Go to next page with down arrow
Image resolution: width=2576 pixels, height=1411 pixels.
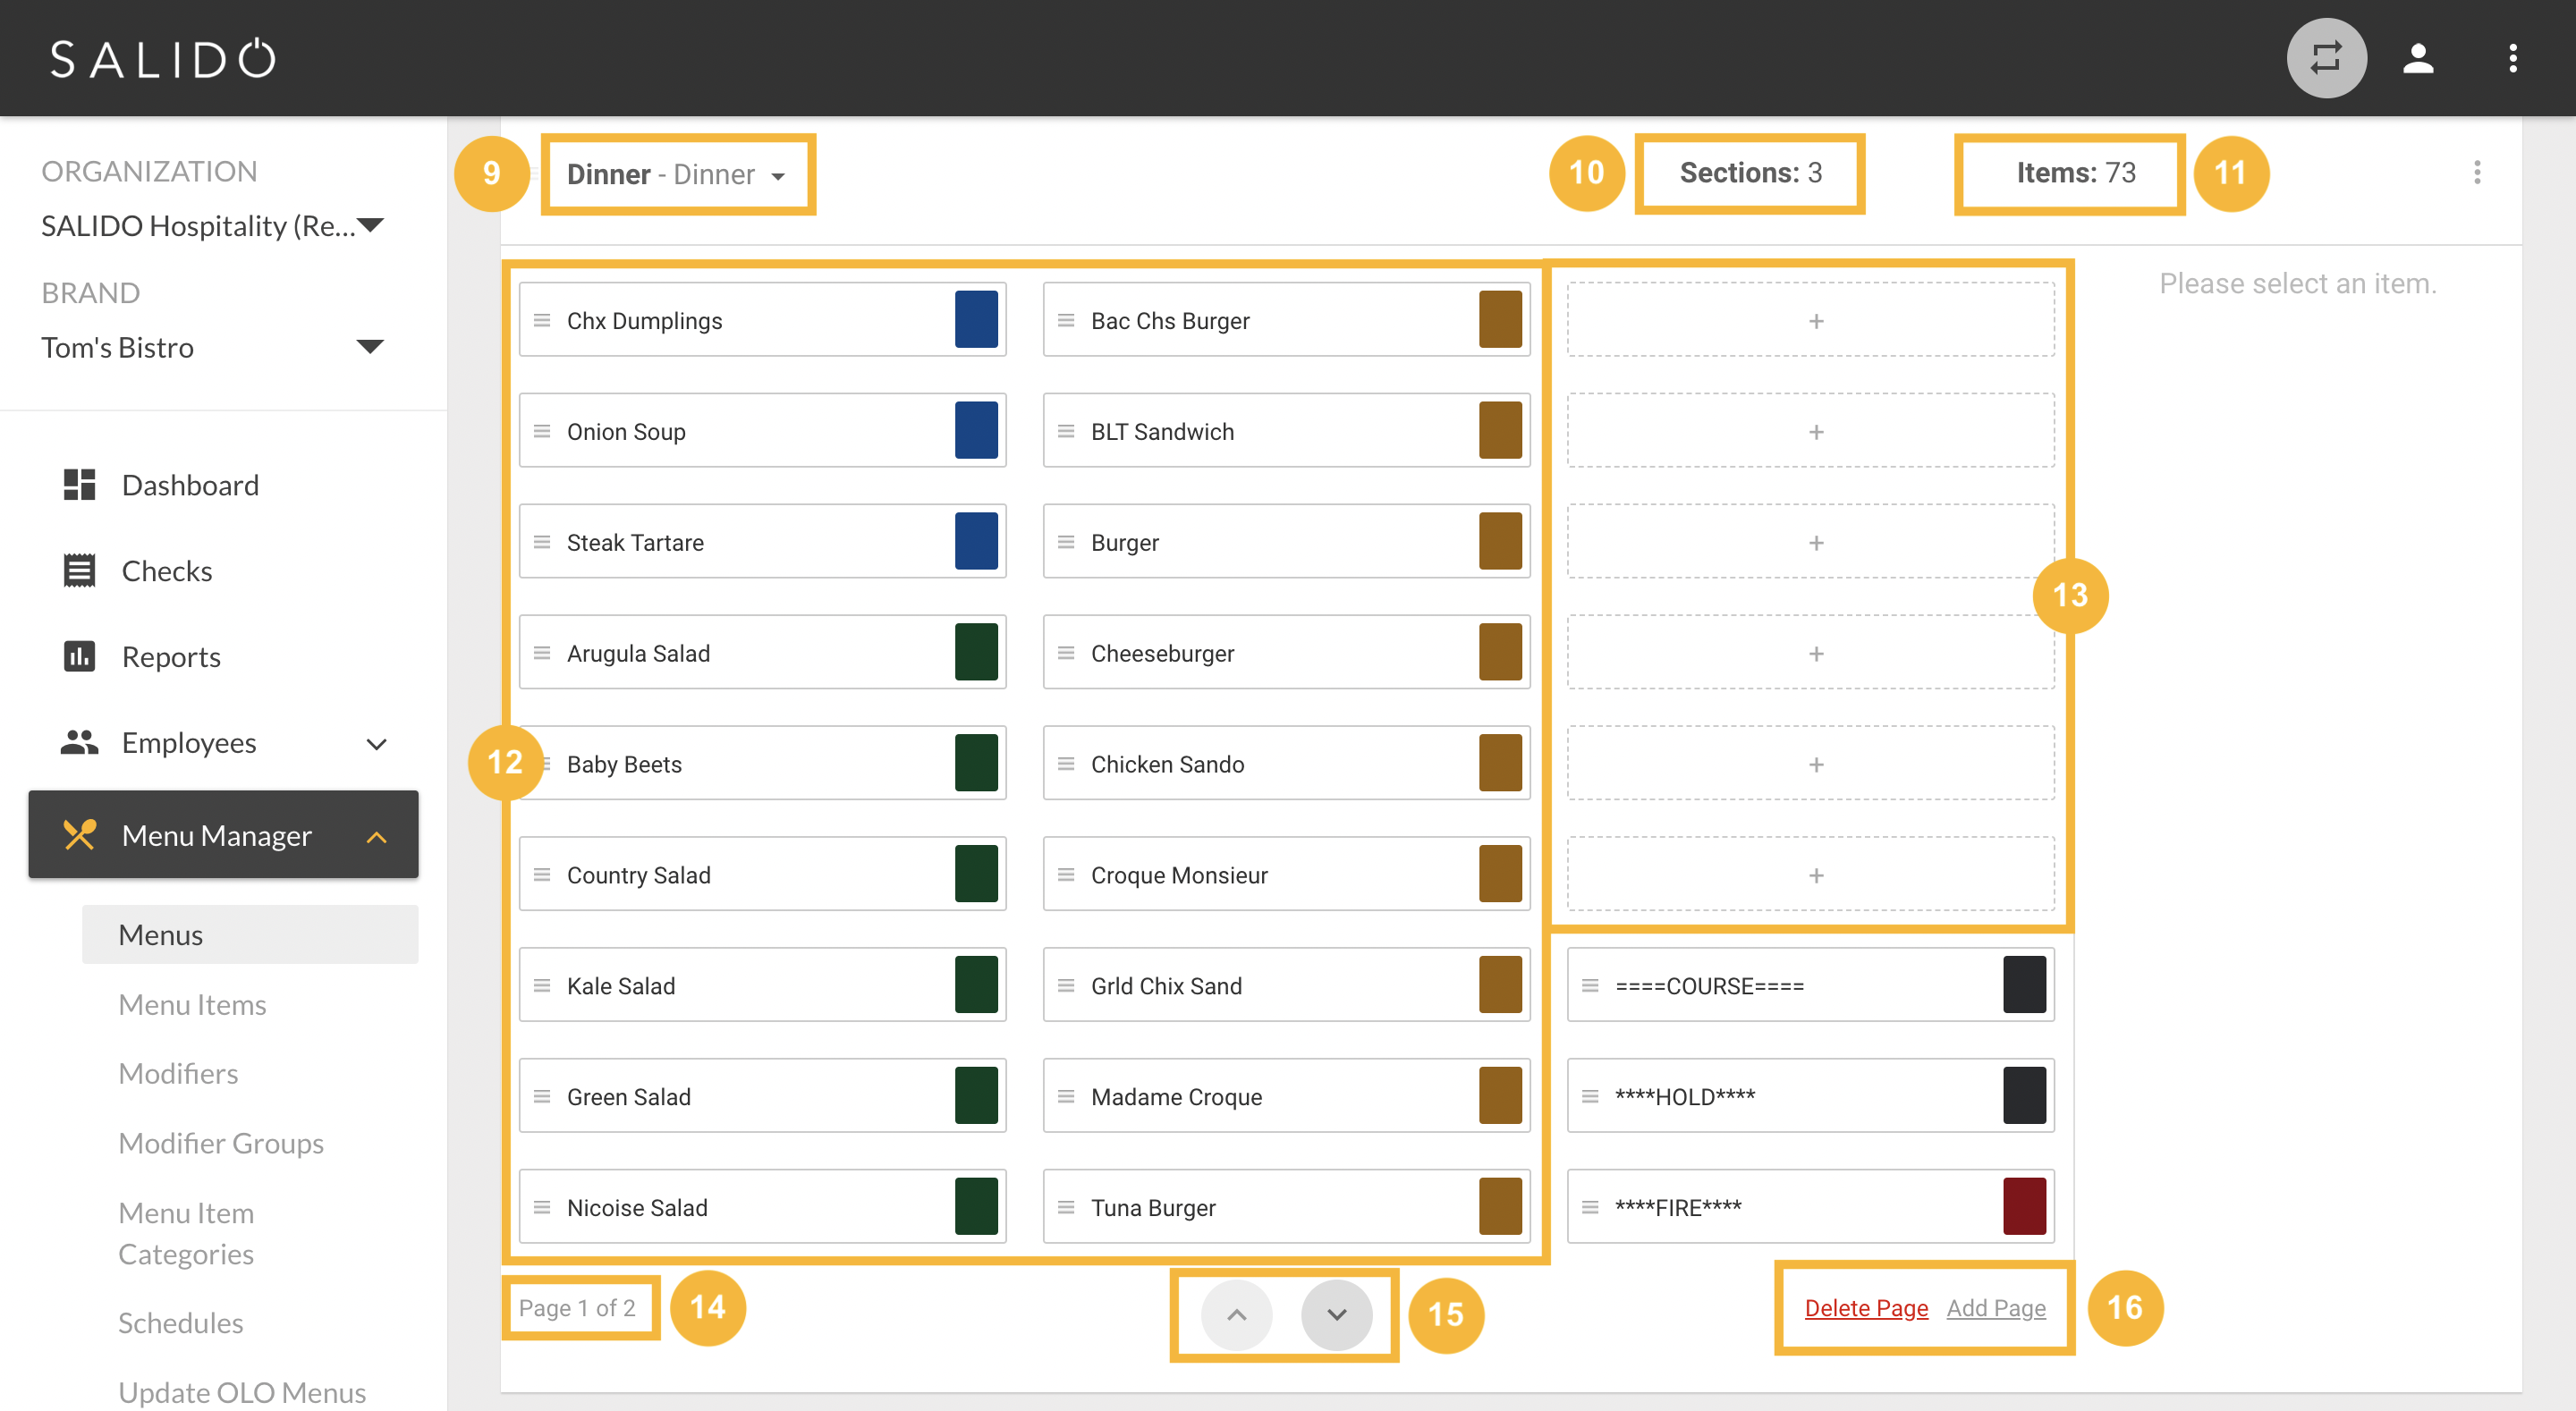point(1336,1315)
